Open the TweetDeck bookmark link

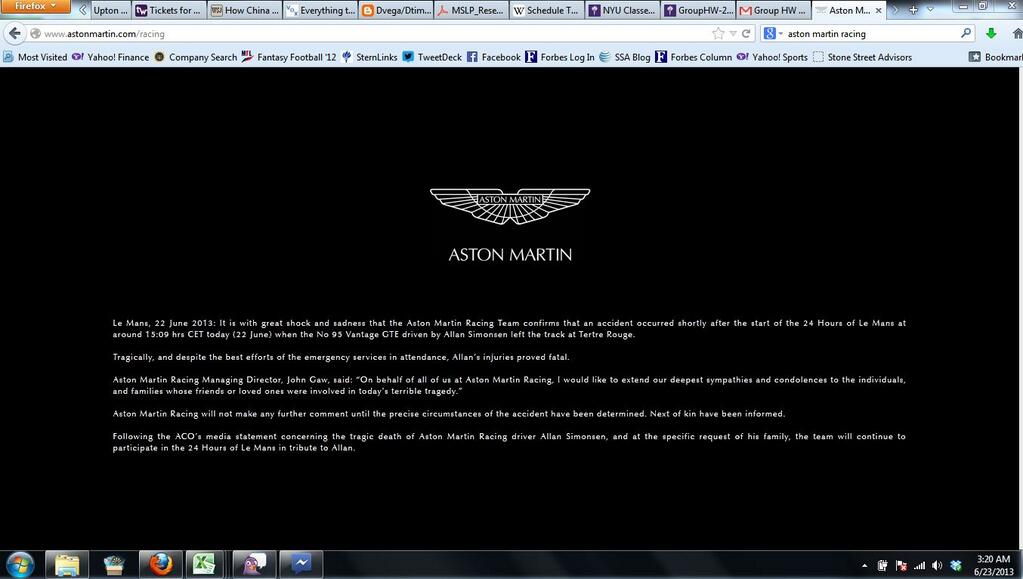(432, 57)
